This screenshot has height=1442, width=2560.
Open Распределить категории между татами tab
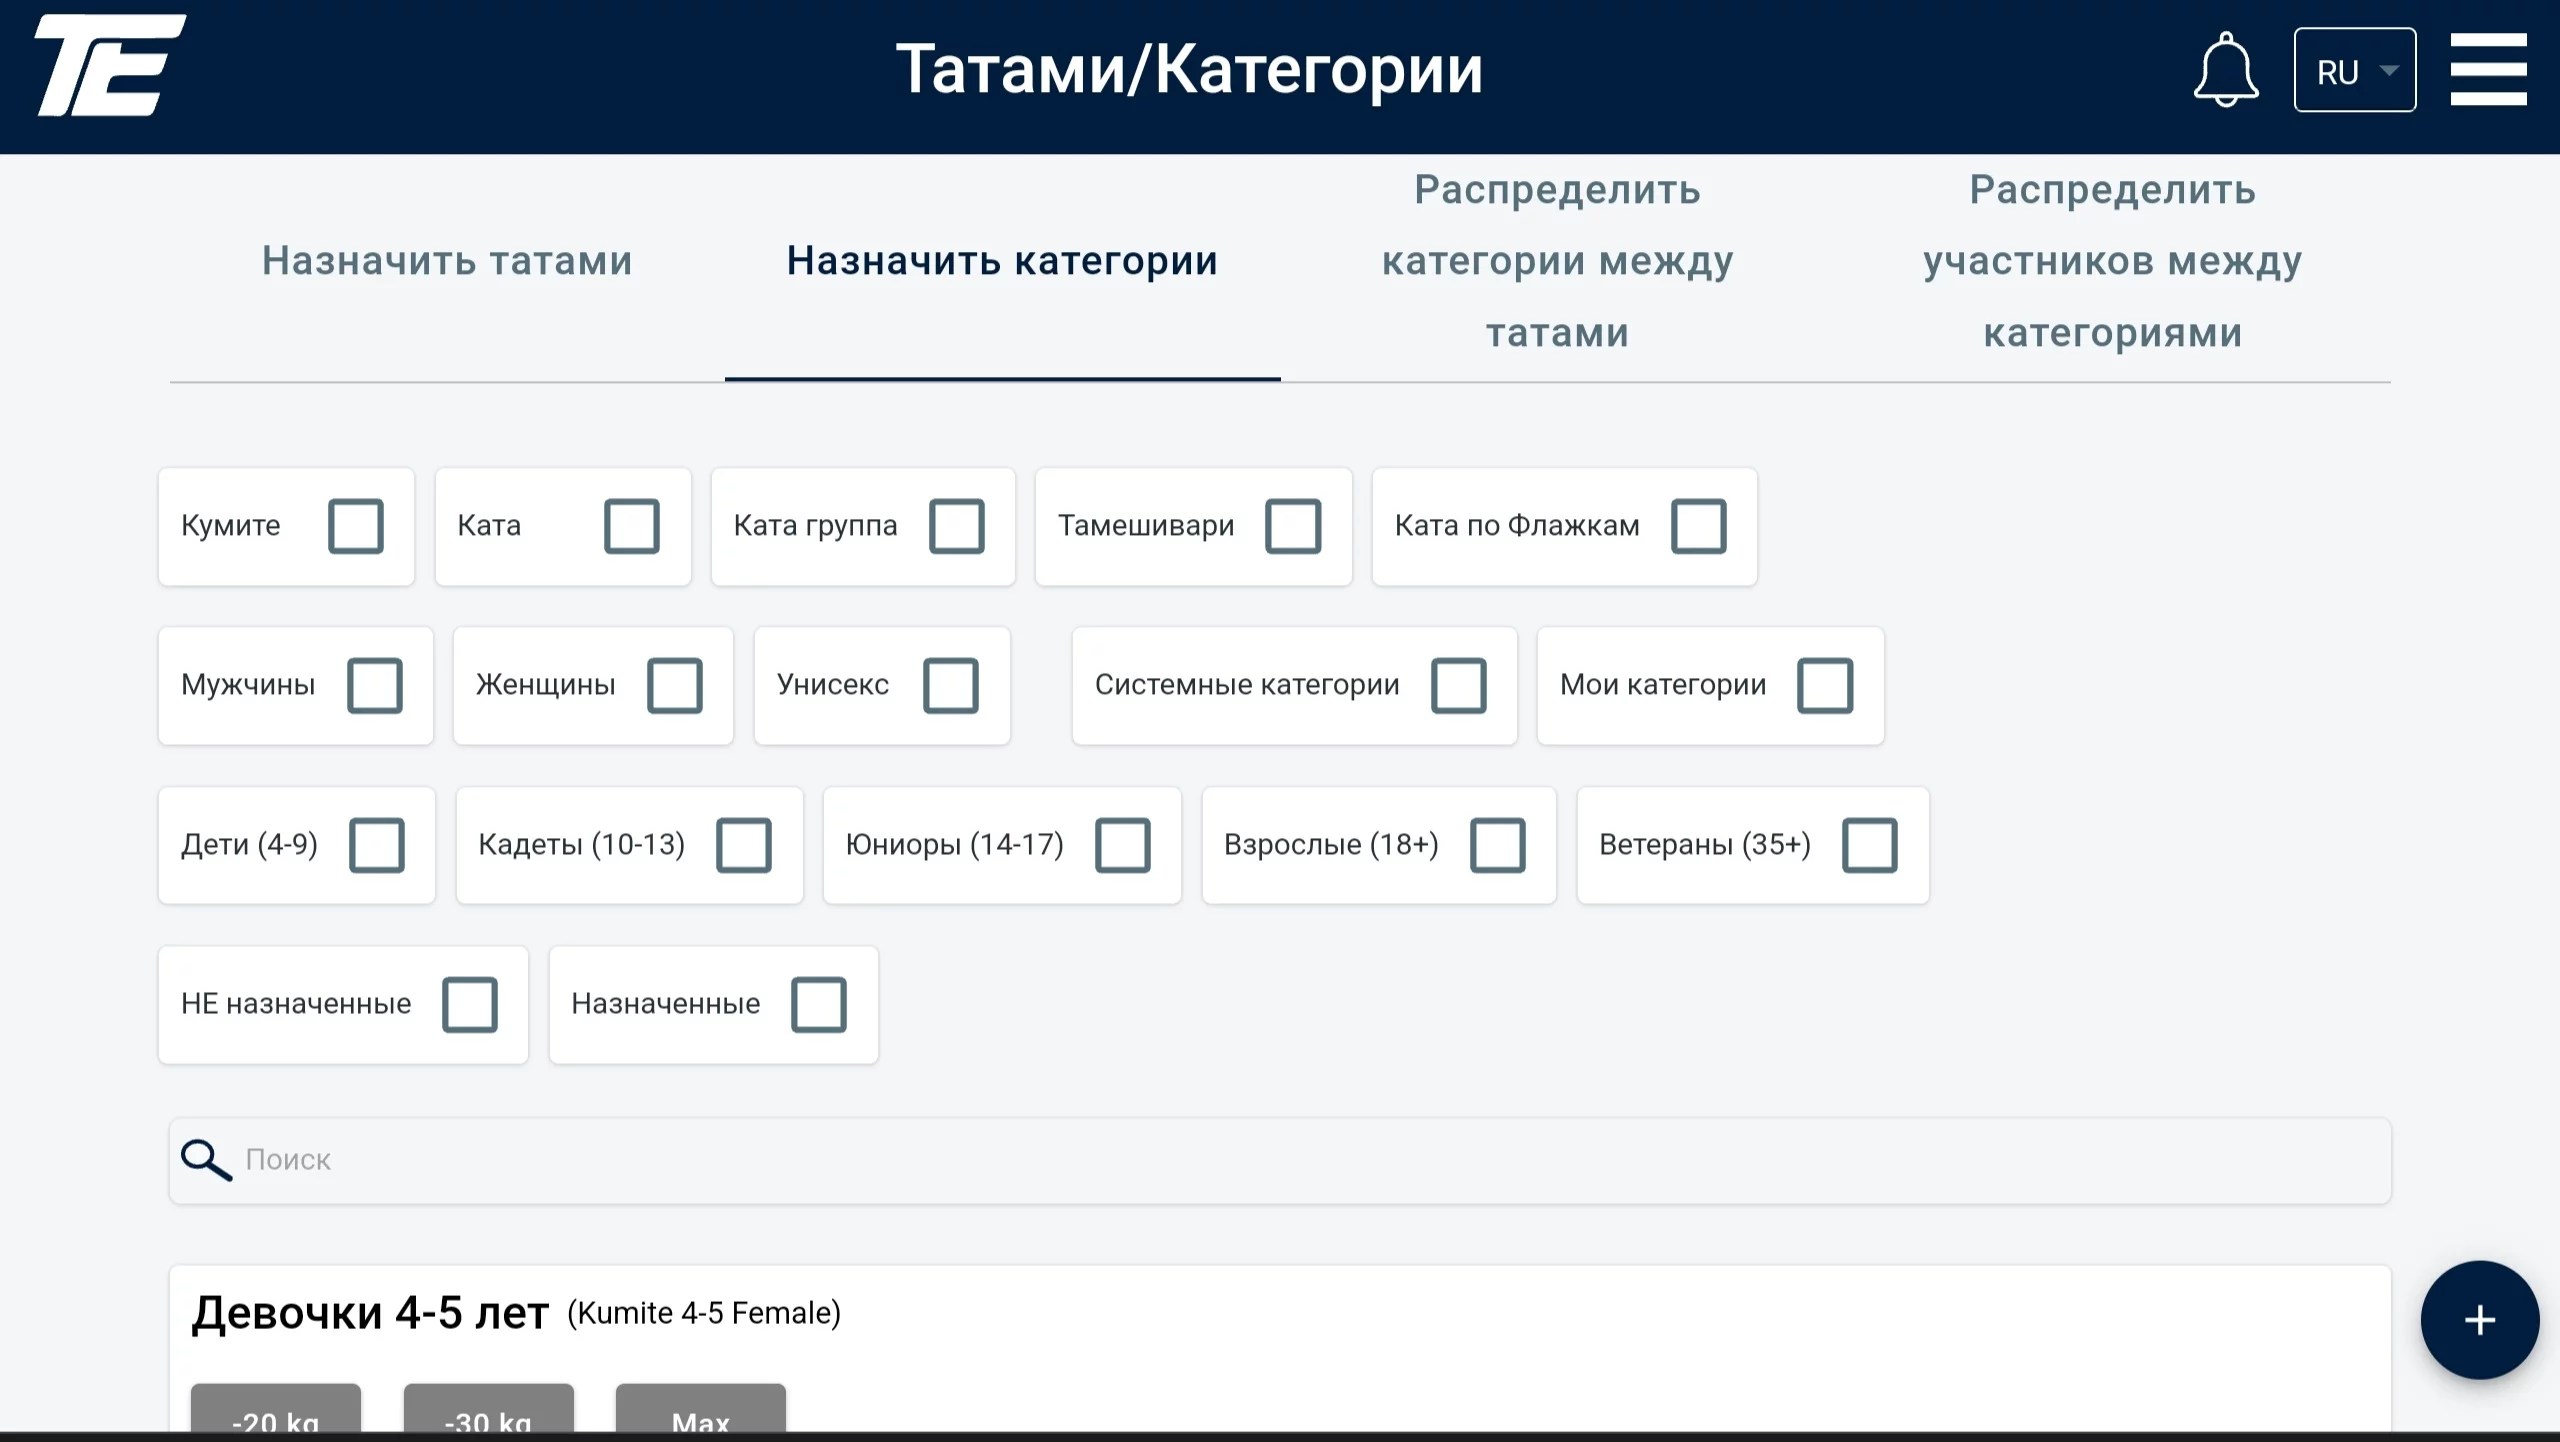pos(1557,261)
